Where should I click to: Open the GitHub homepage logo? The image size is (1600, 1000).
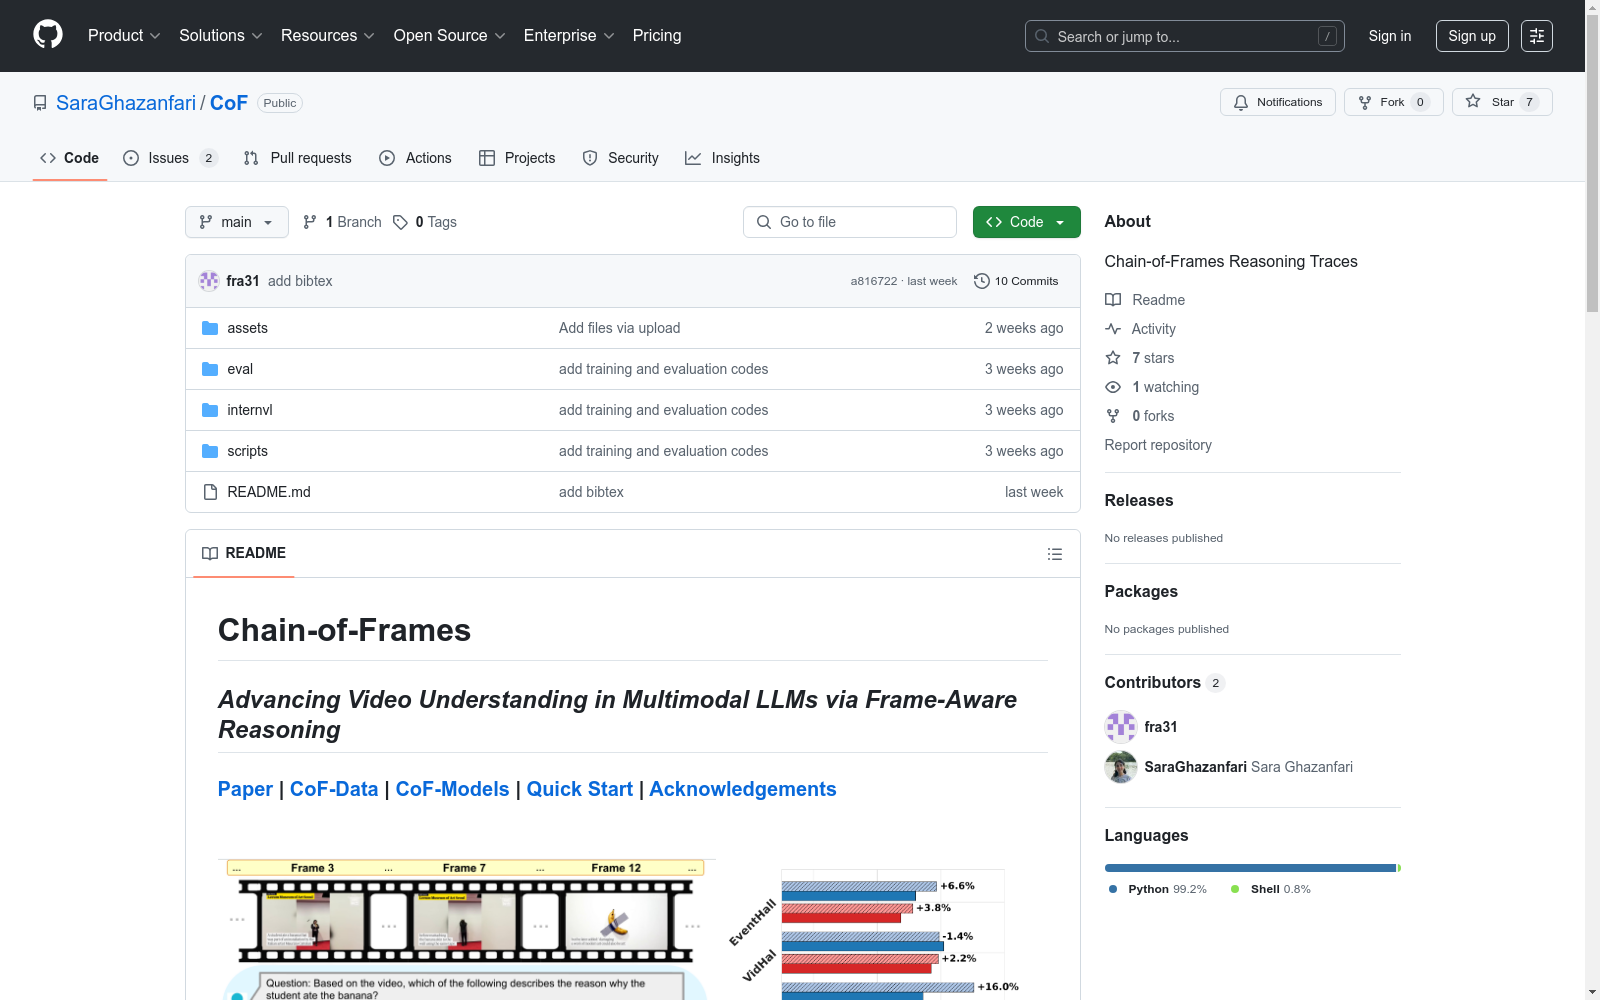(48, 35)
